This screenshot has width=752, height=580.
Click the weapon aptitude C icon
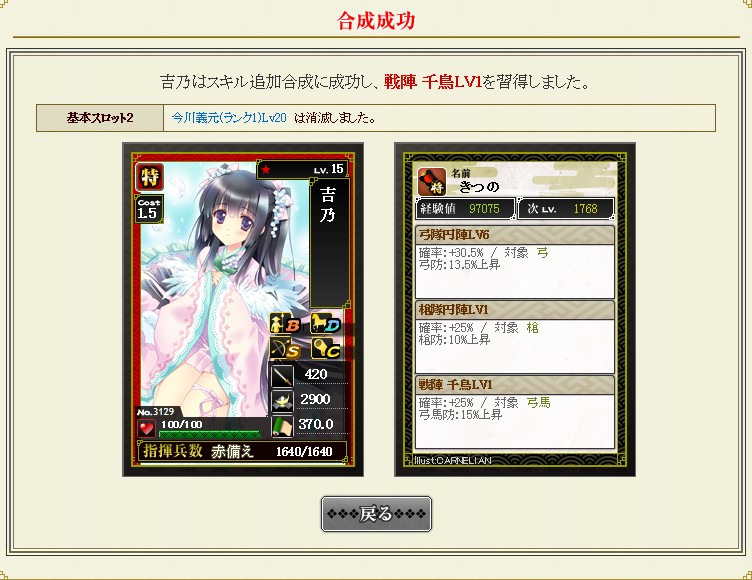(x=326, y=349)
